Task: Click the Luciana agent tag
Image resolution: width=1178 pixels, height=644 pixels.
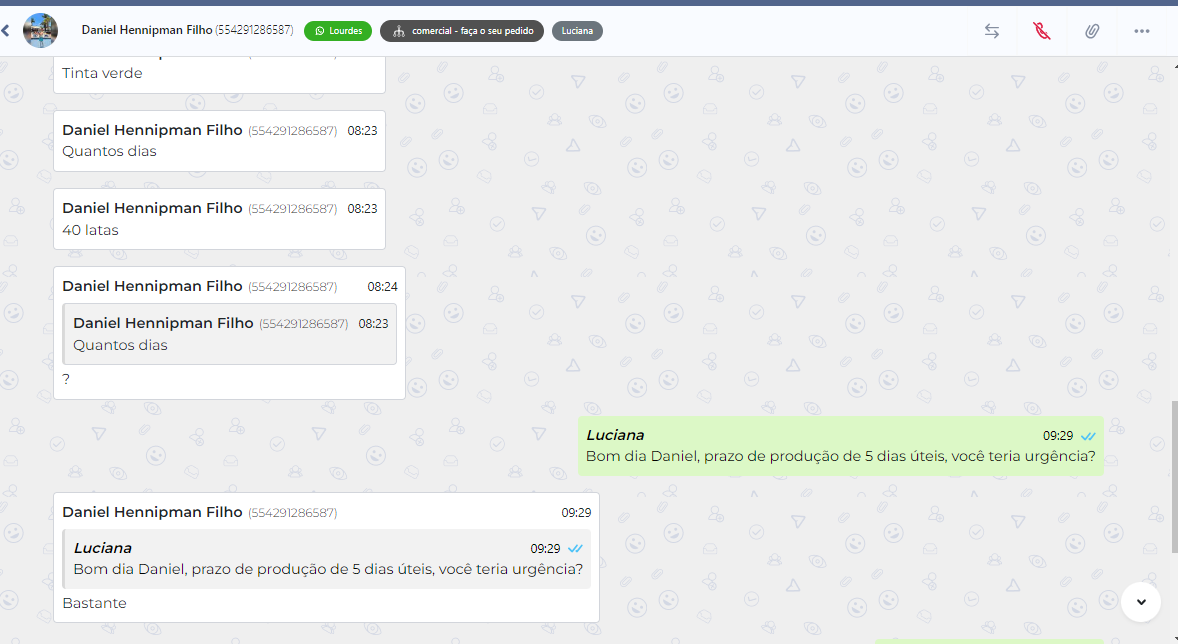Action: (577, 31)
